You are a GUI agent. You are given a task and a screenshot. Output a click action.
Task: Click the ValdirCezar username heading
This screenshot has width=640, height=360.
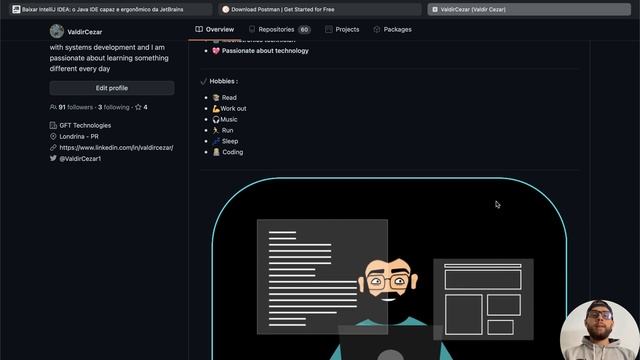pos(84,32)
